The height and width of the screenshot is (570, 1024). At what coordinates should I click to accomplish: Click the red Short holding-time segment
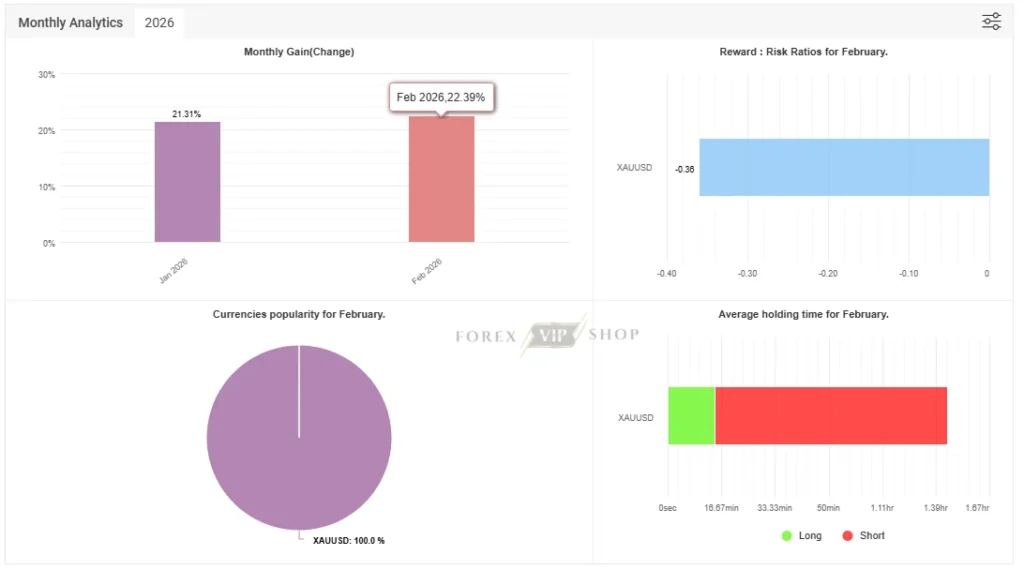(831, 416)
